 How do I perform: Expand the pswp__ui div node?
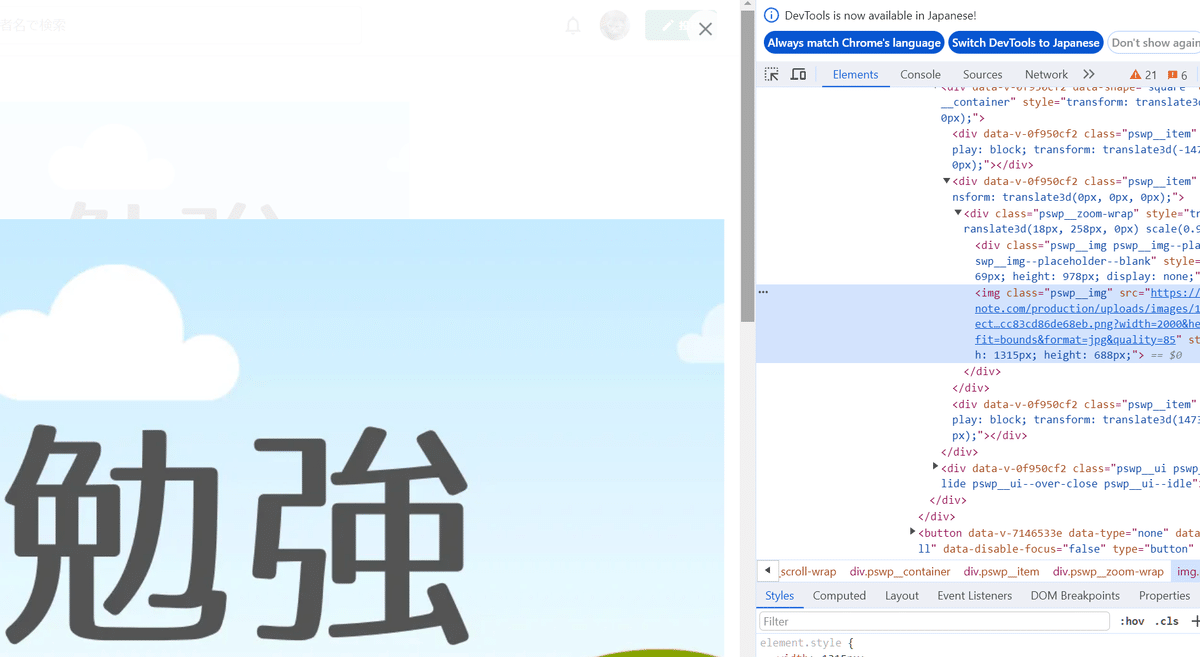point(936,467)
